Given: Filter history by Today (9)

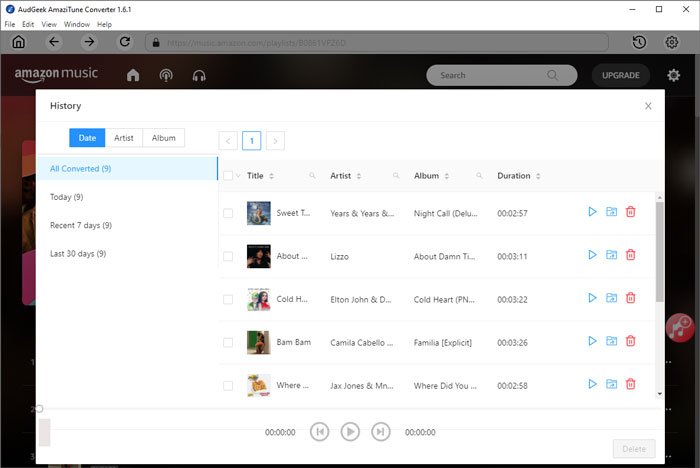Looking at the screenshot, I should 127,197.
